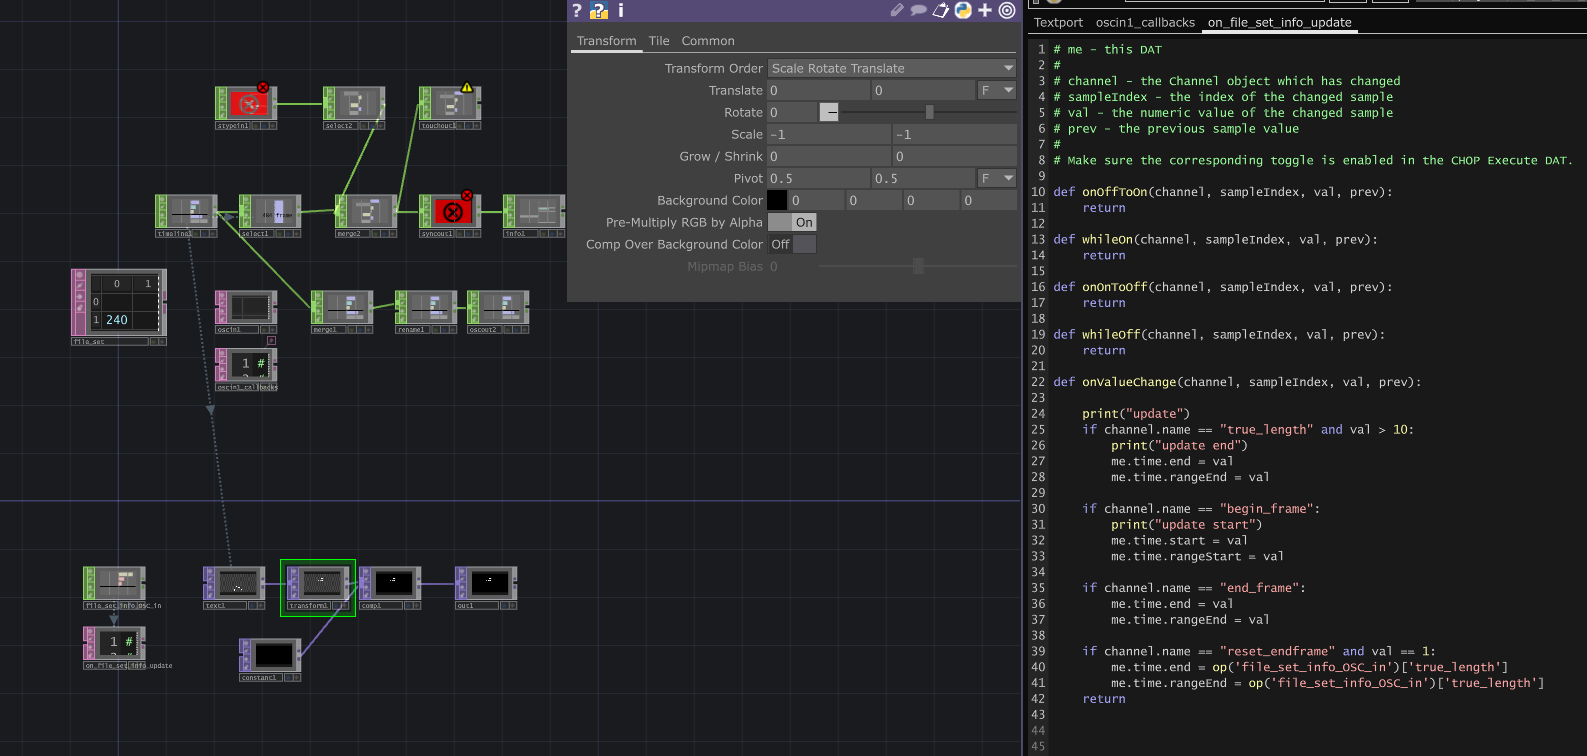This screenshot has height=756, width=1587.
Task: Toggle Pre-Multiply RGB by Alpha switch
Action: click(x=792, y=222)
